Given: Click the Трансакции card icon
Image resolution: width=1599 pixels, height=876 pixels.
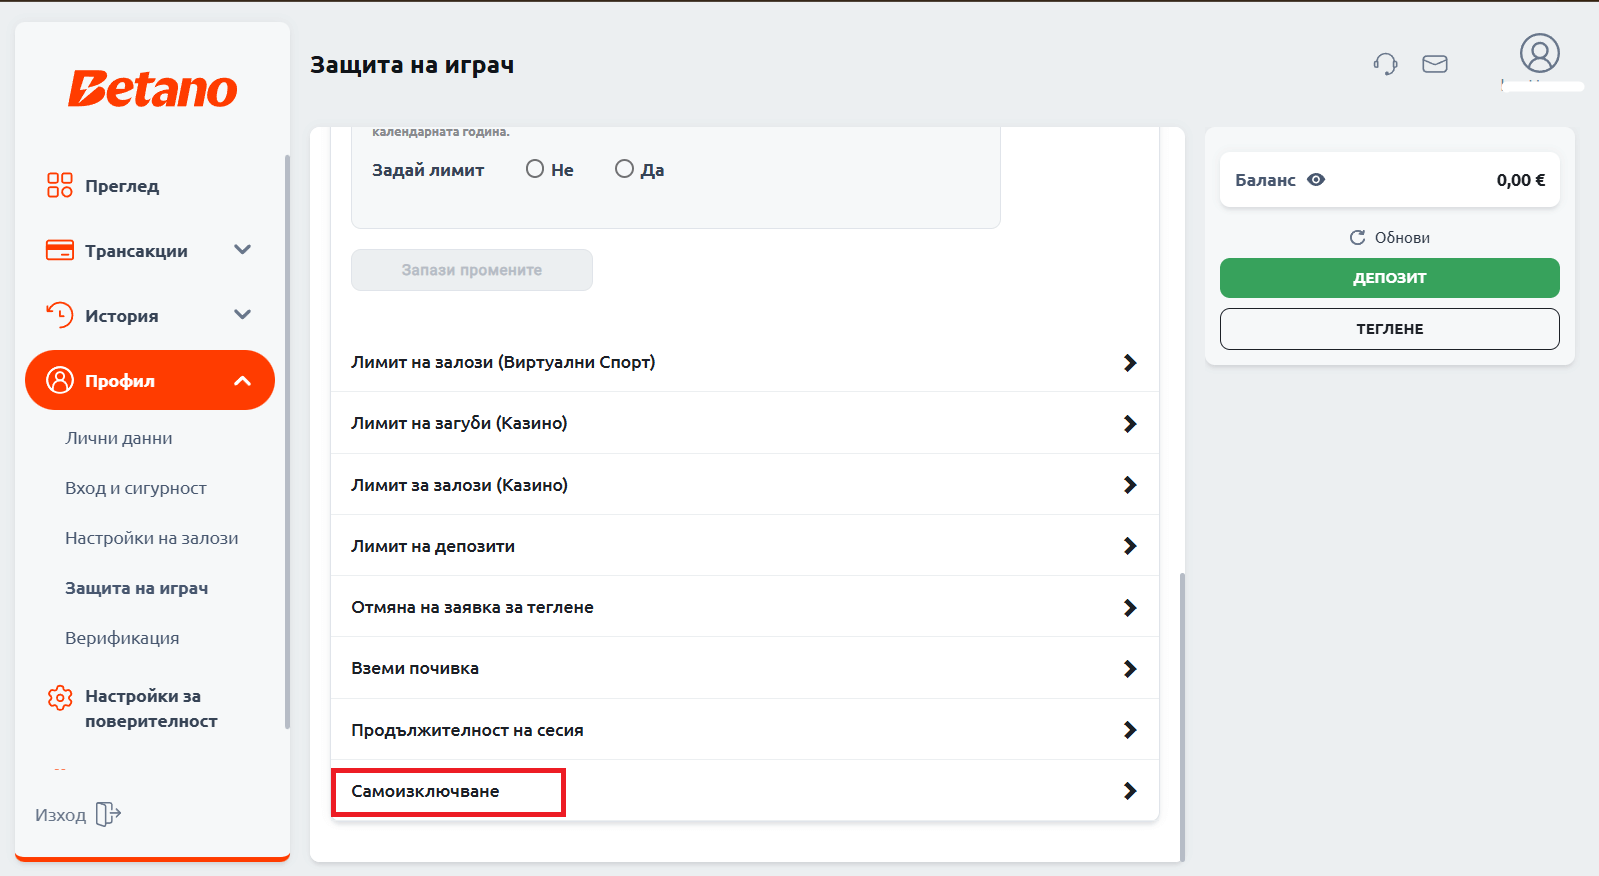Looking at the screenshot, I should point(60,250).
